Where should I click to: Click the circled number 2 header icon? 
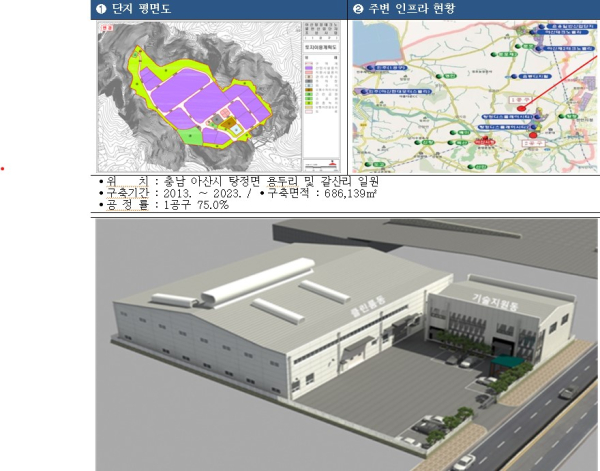tap(358, 9)
